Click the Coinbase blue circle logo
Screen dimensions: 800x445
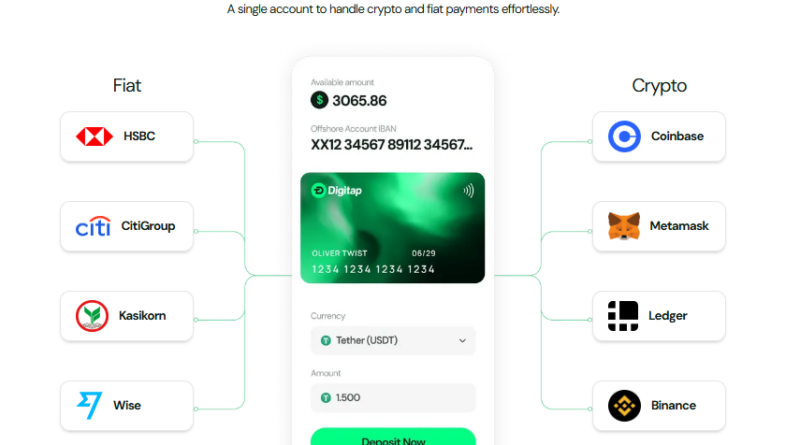click(624, 136)
